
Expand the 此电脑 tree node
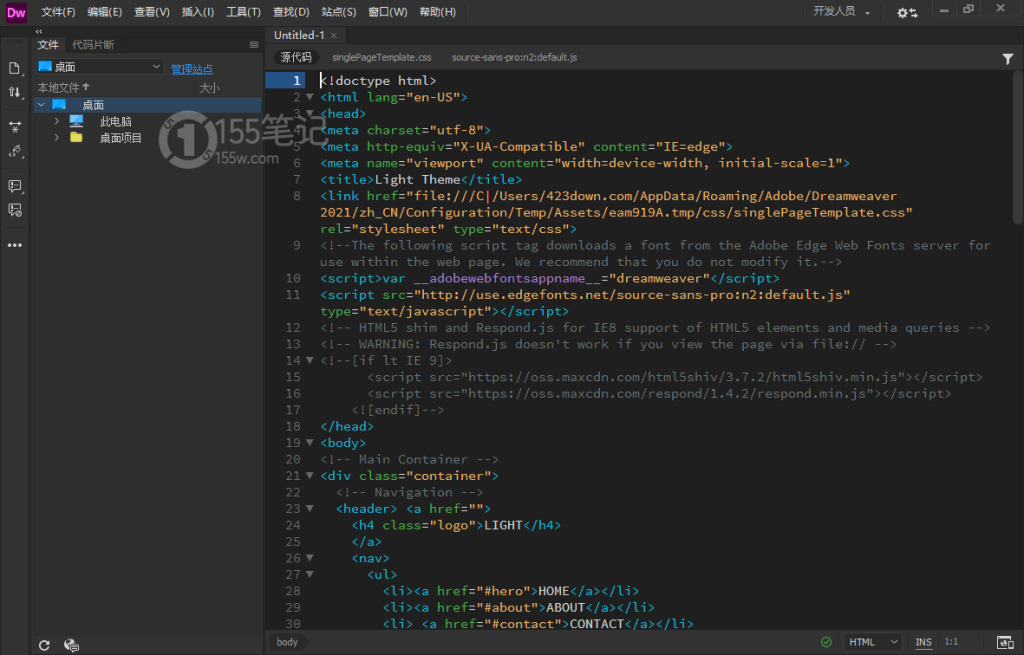[57, 121]
